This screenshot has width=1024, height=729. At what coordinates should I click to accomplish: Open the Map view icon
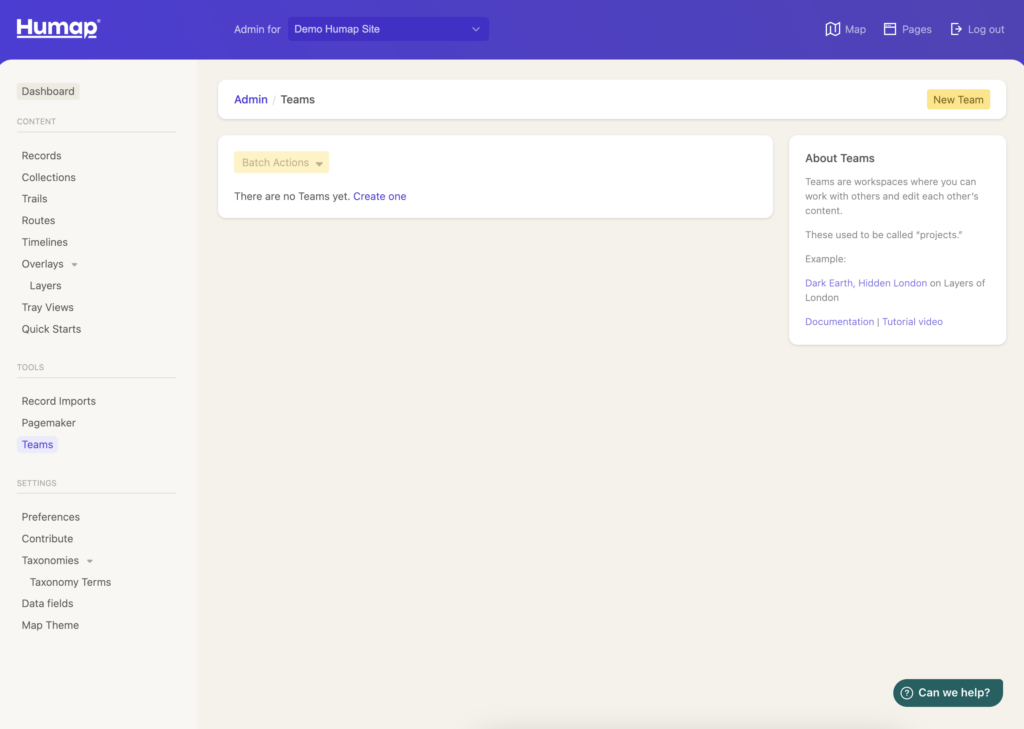(832, 29)
